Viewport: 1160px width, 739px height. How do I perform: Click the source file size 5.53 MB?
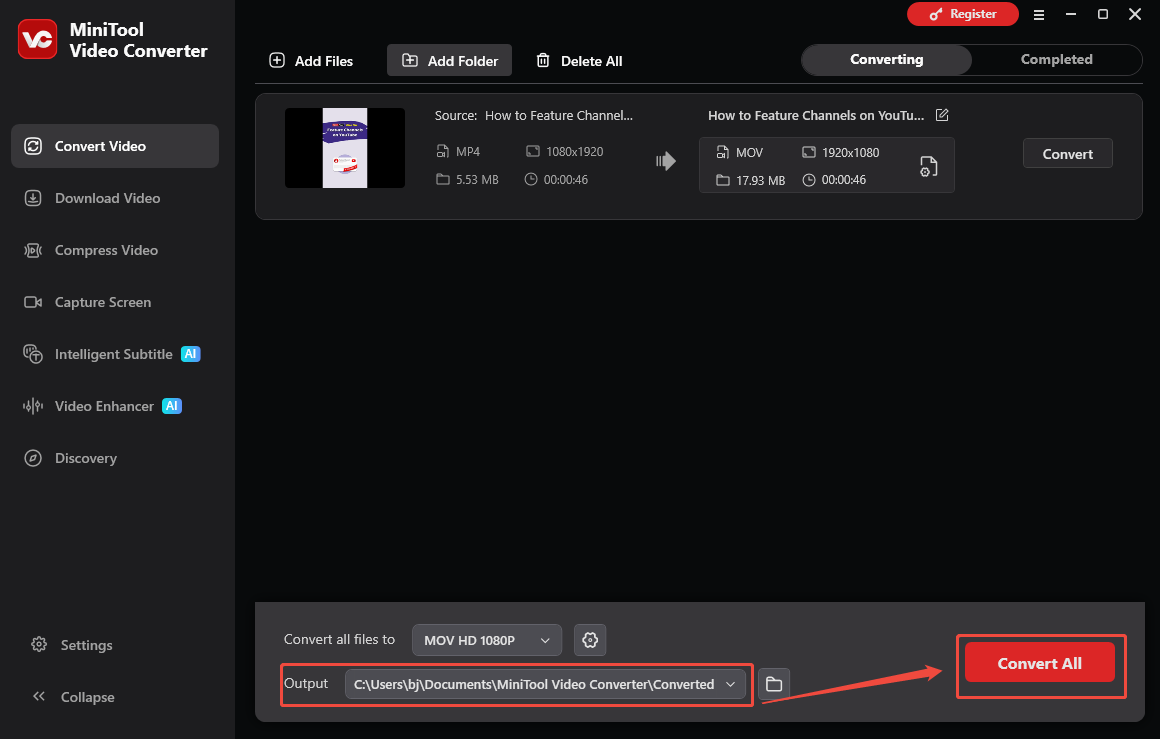coord(477,180)
